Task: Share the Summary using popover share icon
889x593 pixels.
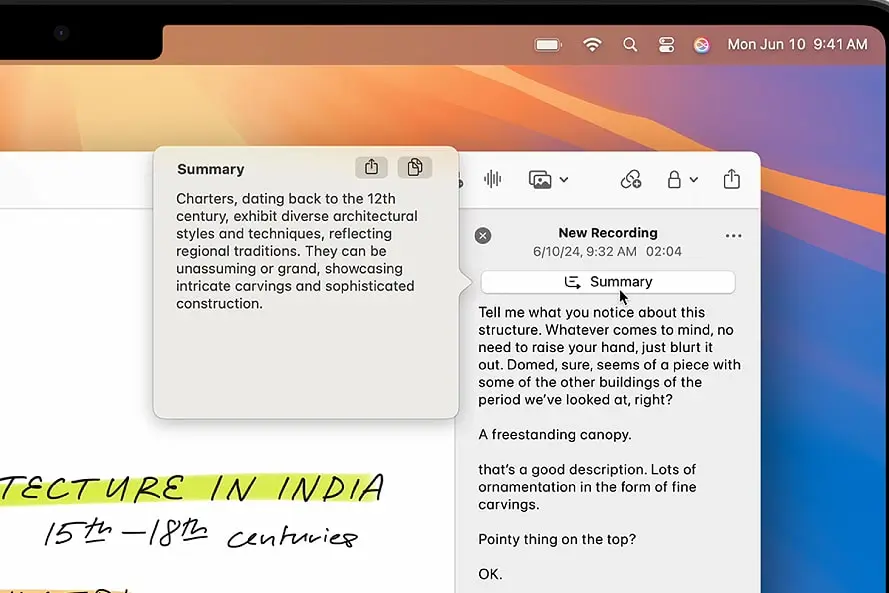Action: [371, 167]
